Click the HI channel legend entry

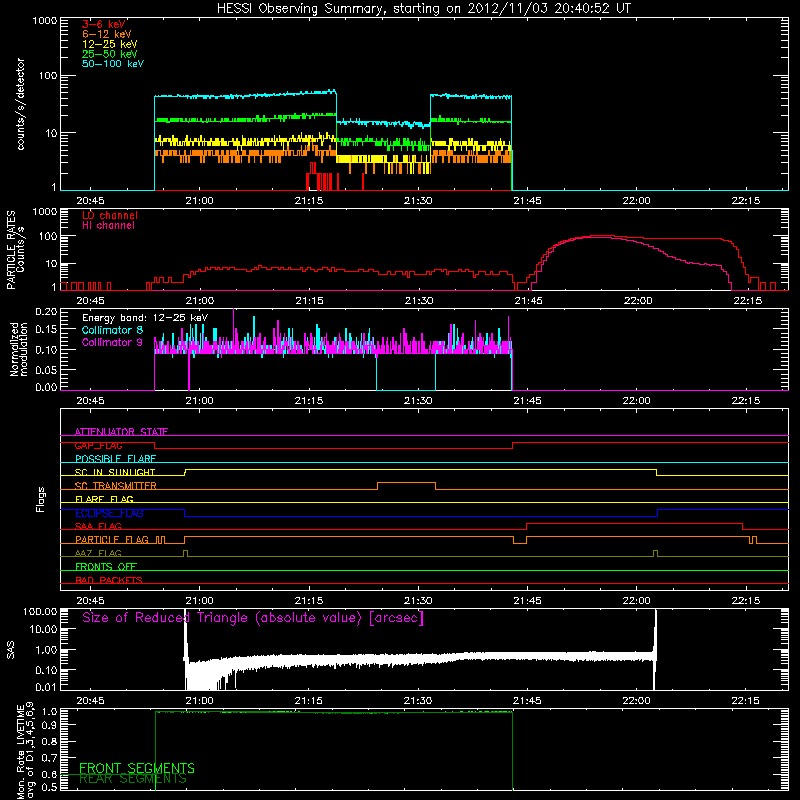(x=108, y=225)
